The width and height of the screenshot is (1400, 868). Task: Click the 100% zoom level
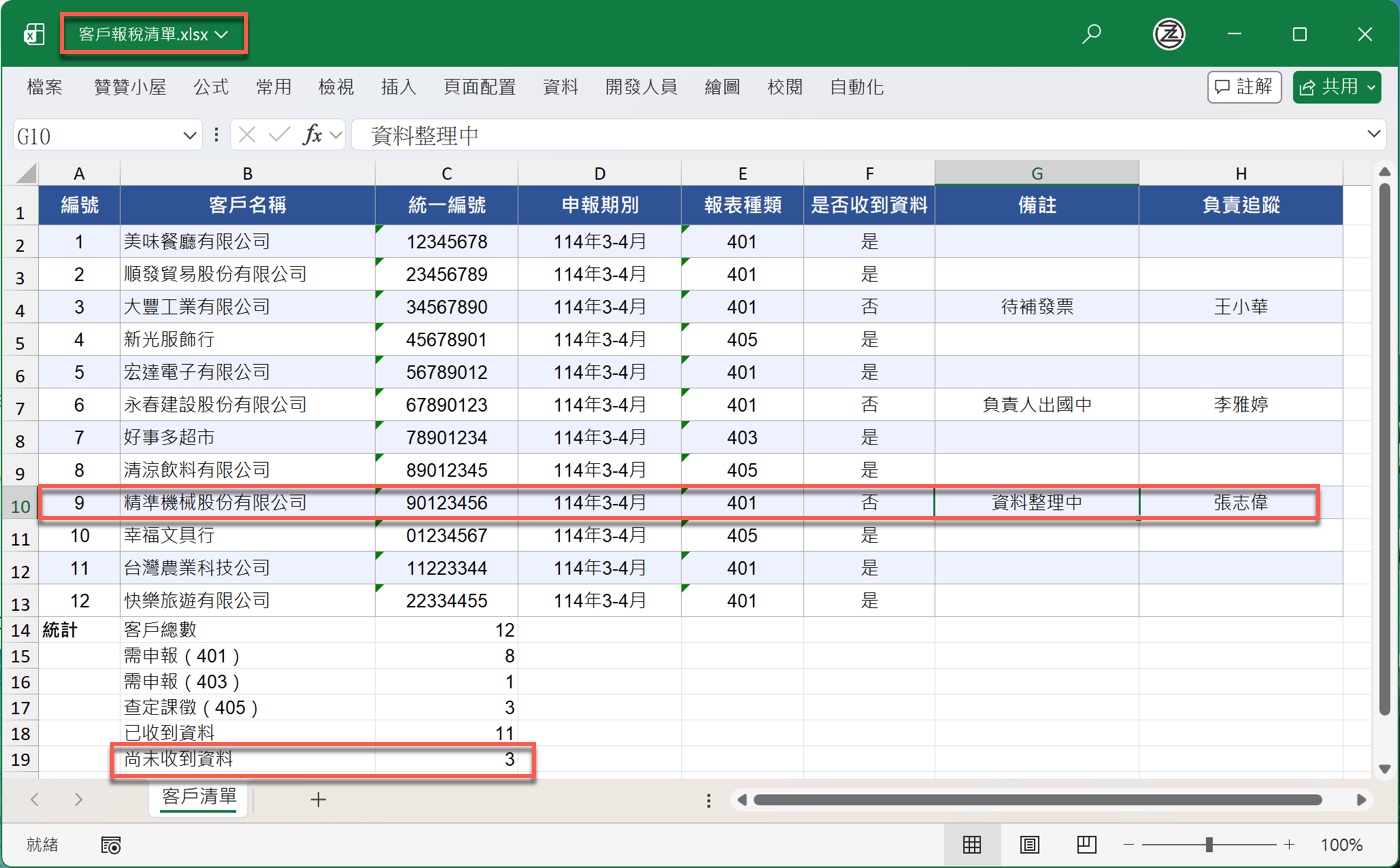point(1341,845)
